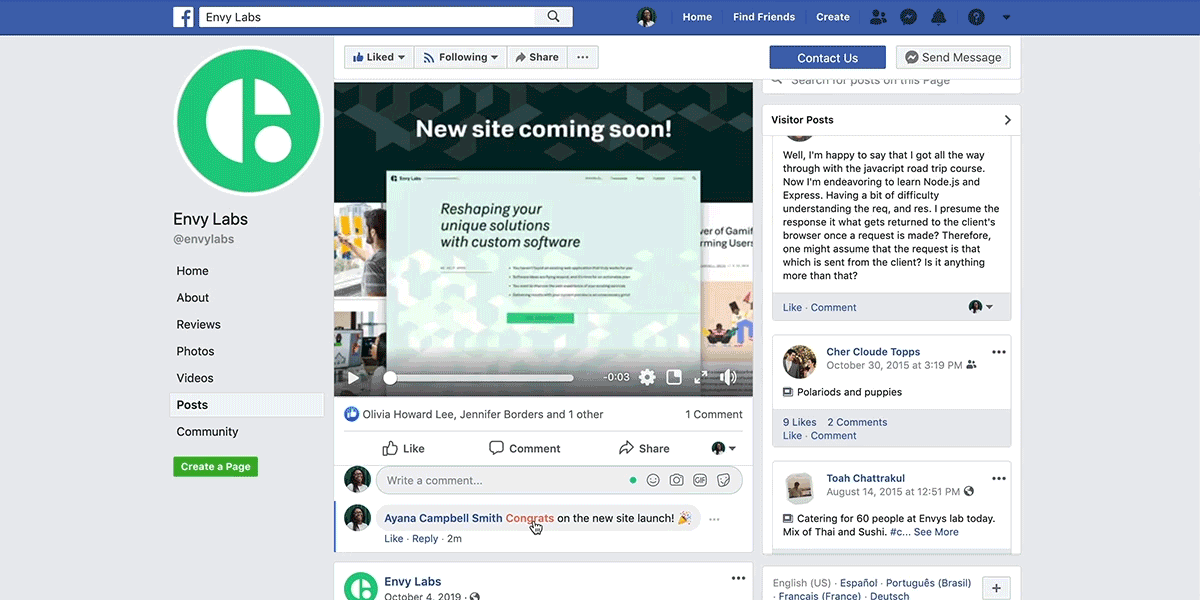This screenshot has height=600, width=1200.
Task: Mute the video volume icon
Action: 729,377
